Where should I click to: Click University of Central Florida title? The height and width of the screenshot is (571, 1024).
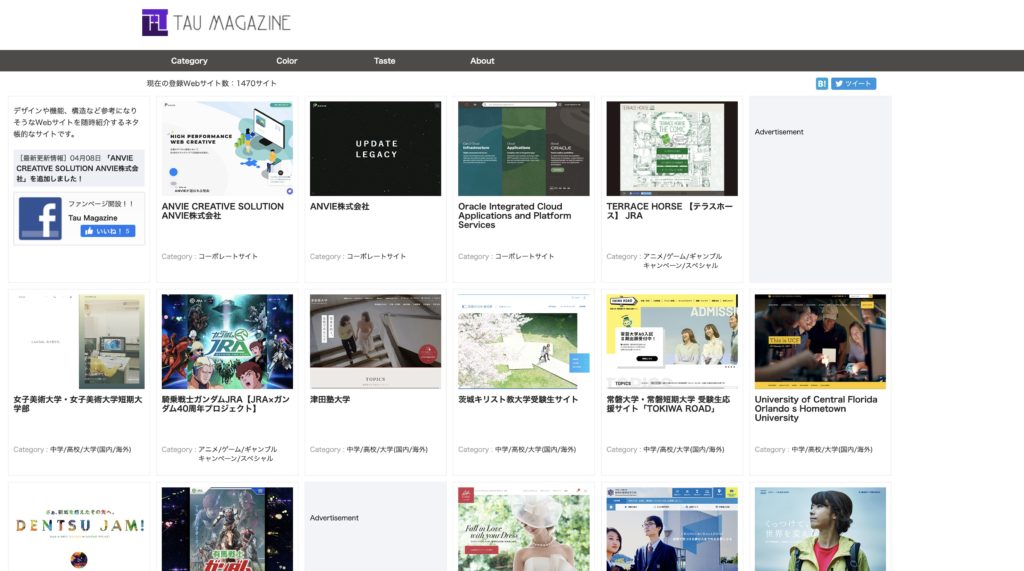tap(816, 408)
